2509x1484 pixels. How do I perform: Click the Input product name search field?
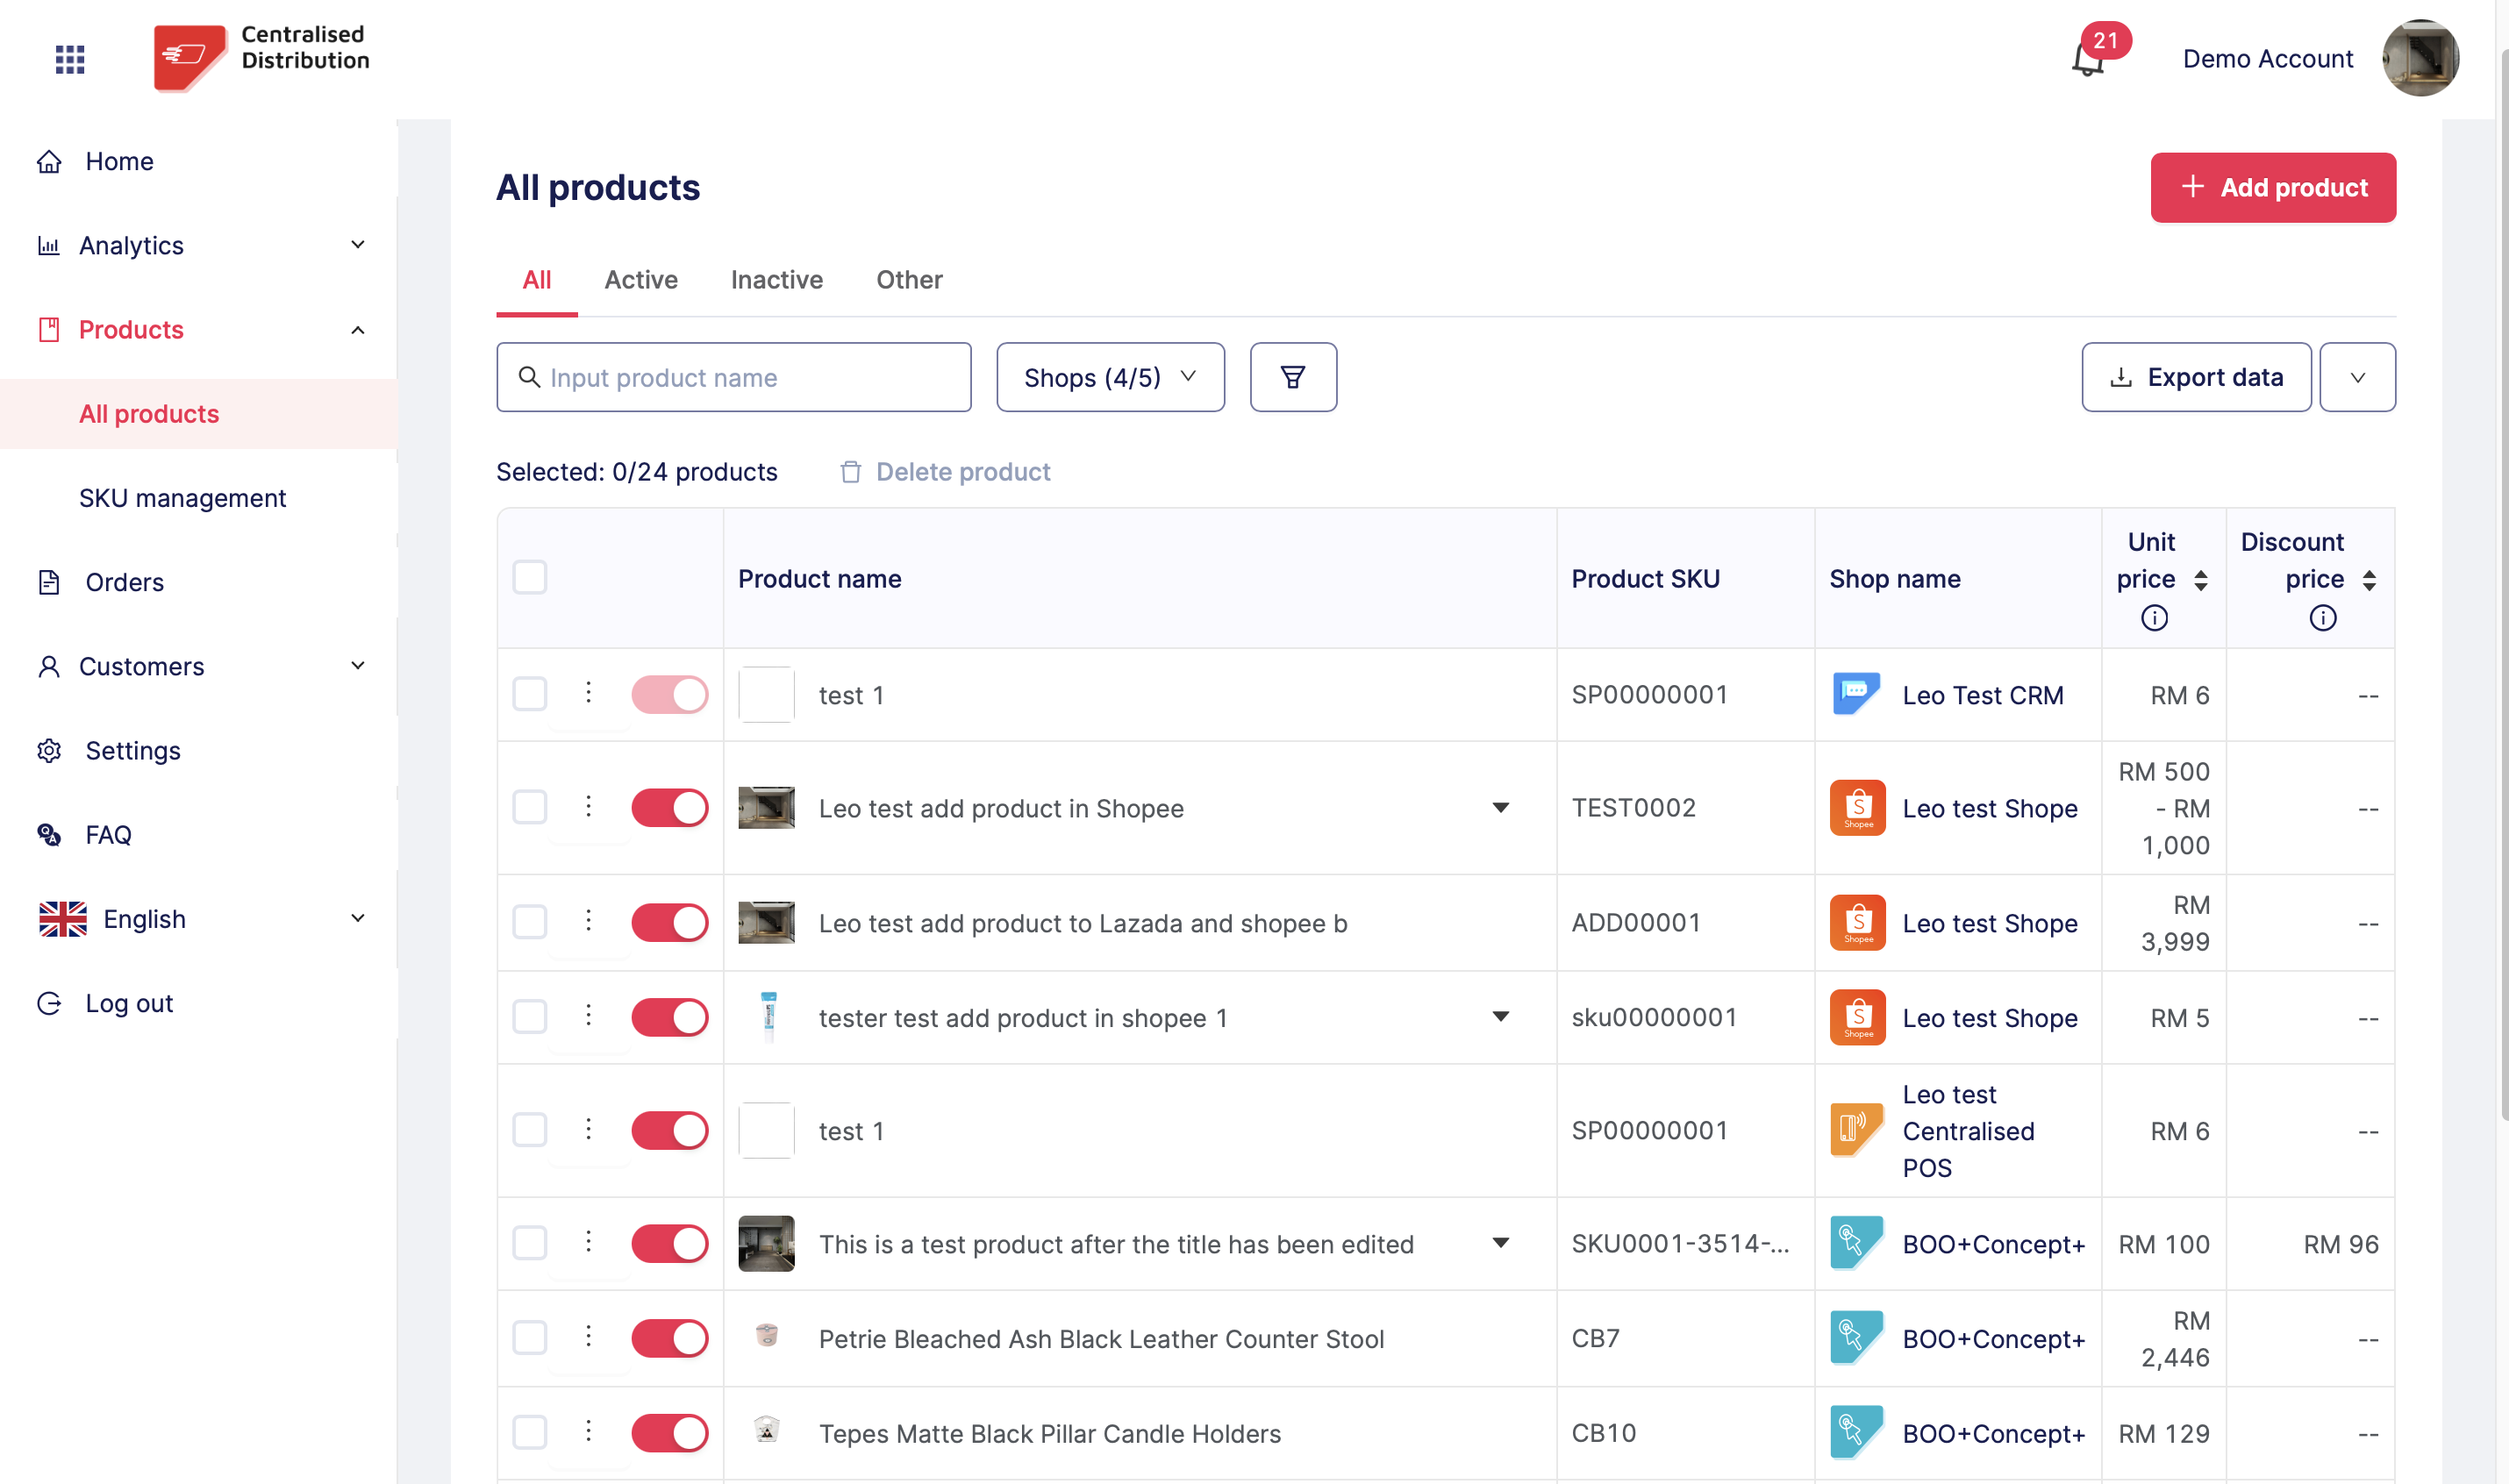733,377
